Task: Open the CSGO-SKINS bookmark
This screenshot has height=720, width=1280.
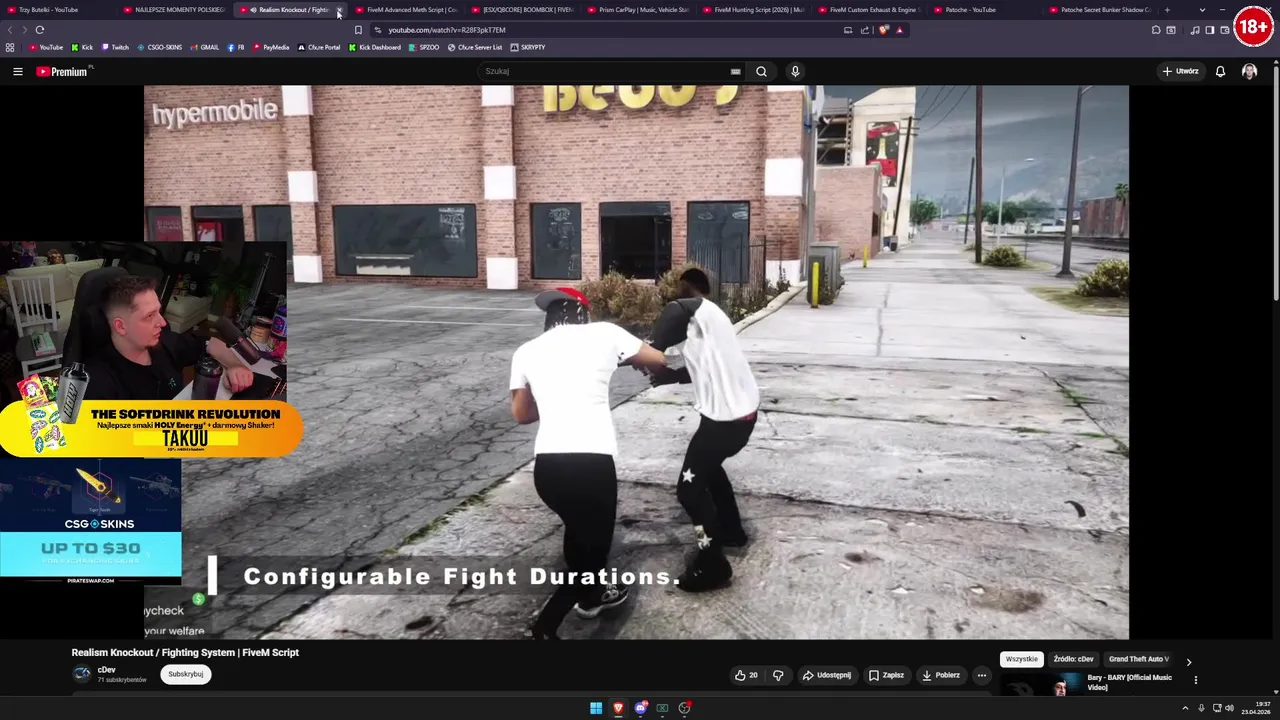Action: (160, 47)
